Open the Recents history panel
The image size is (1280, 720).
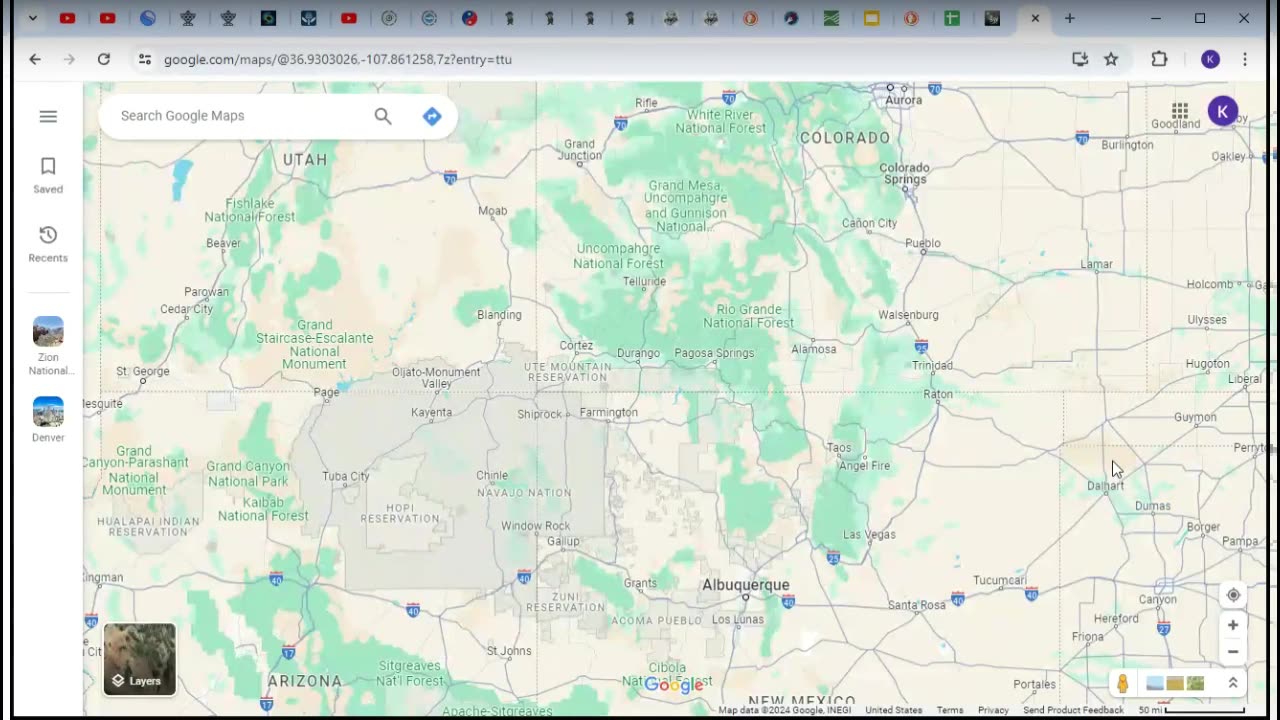[48, 243]
